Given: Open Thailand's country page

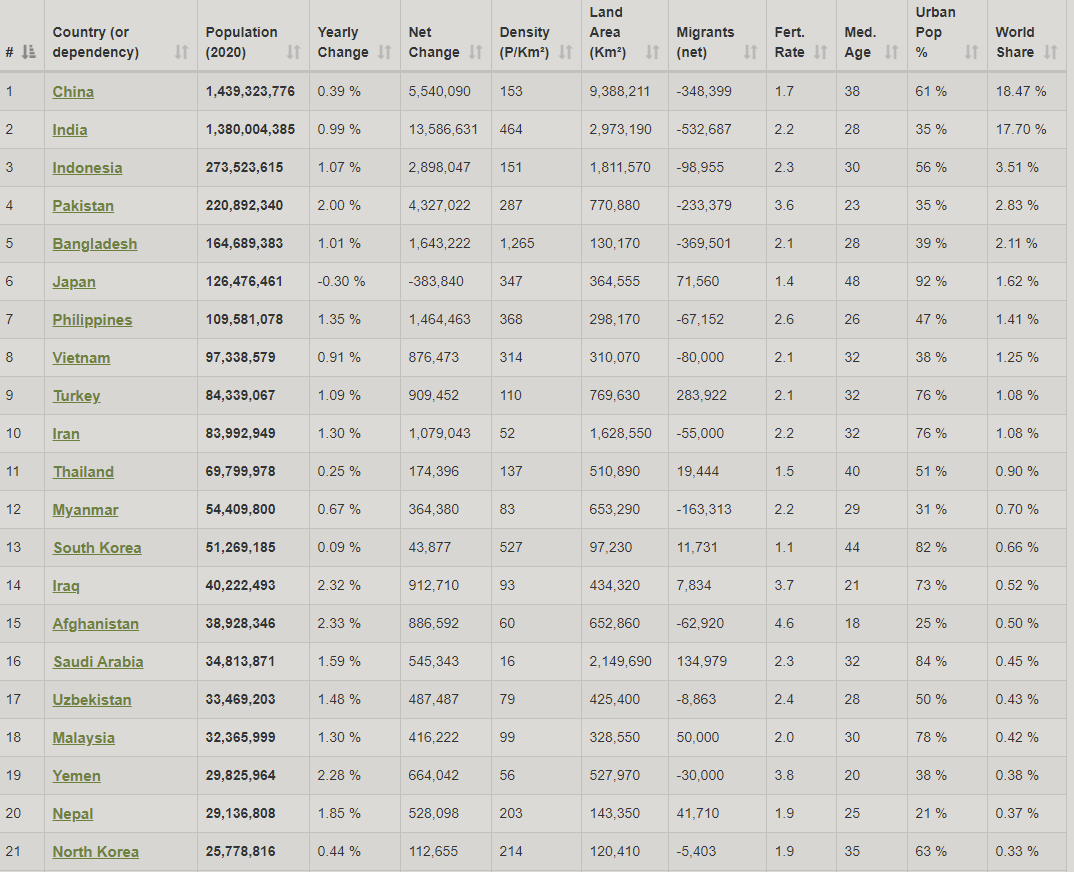Looking at the screenshot, I should pos(84,472).
